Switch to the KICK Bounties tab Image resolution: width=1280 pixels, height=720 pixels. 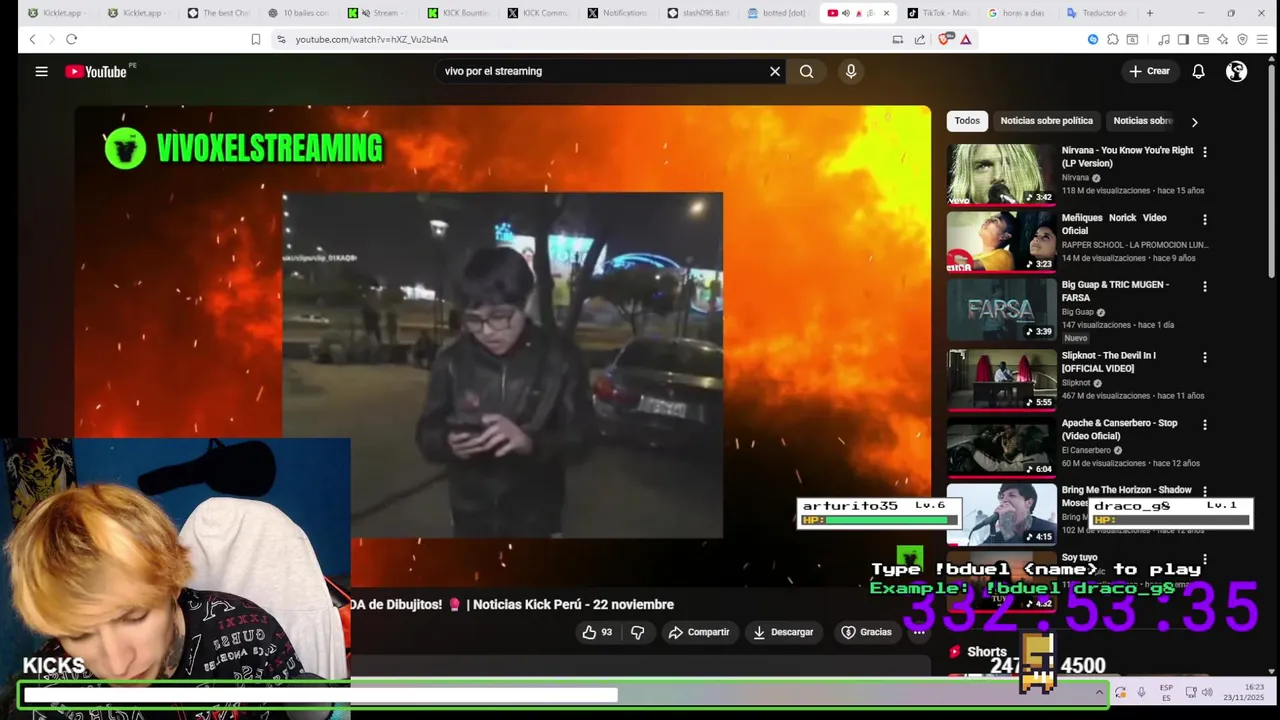(458, 13)
